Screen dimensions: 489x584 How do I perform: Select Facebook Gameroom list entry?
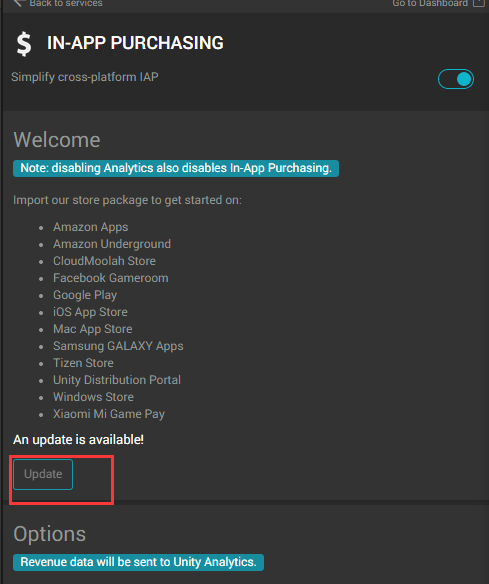click(x=111, y=278)
